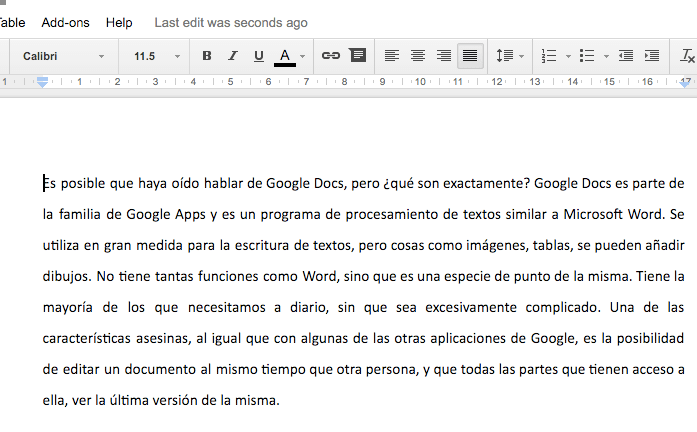
Task: Decrease the paragraph indent
Action: click(626, 56)
